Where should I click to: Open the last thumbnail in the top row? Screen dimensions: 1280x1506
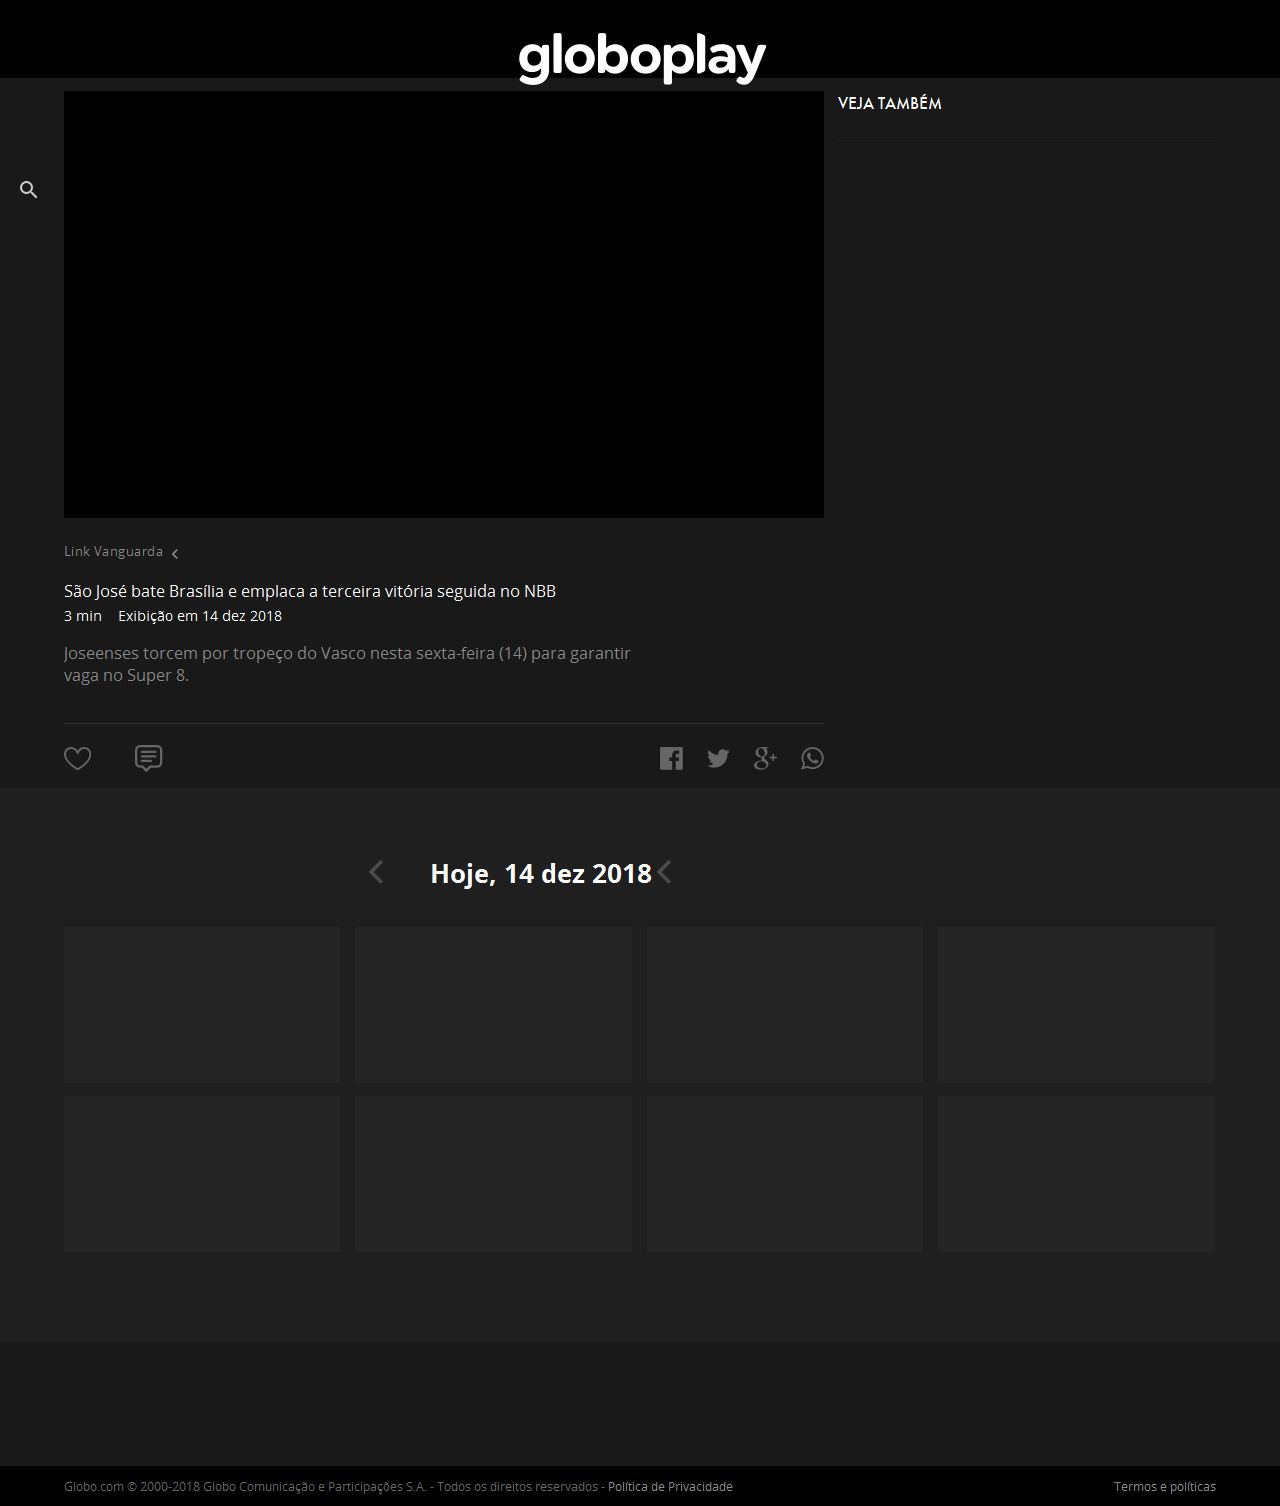click(x=1075, y=1004)
